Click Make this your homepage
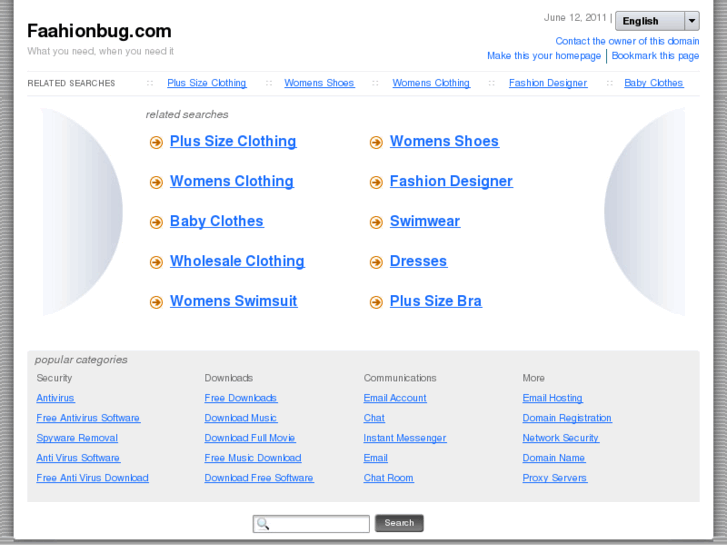 coord(544,56)
